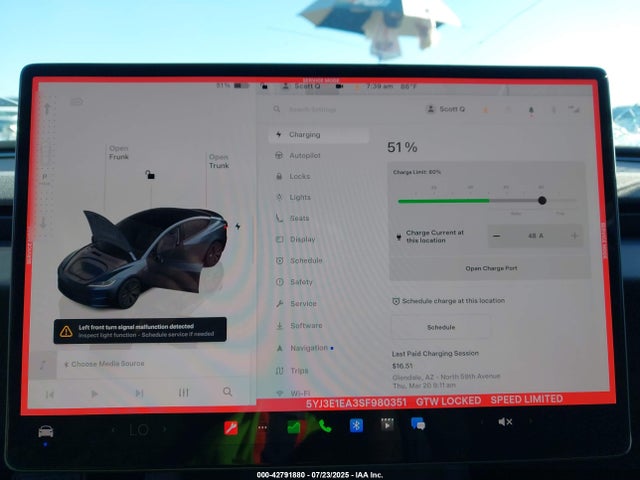
Task: Tap the signal strength icon in settings header
Action: pyautogui.click(x=574, y=109)
